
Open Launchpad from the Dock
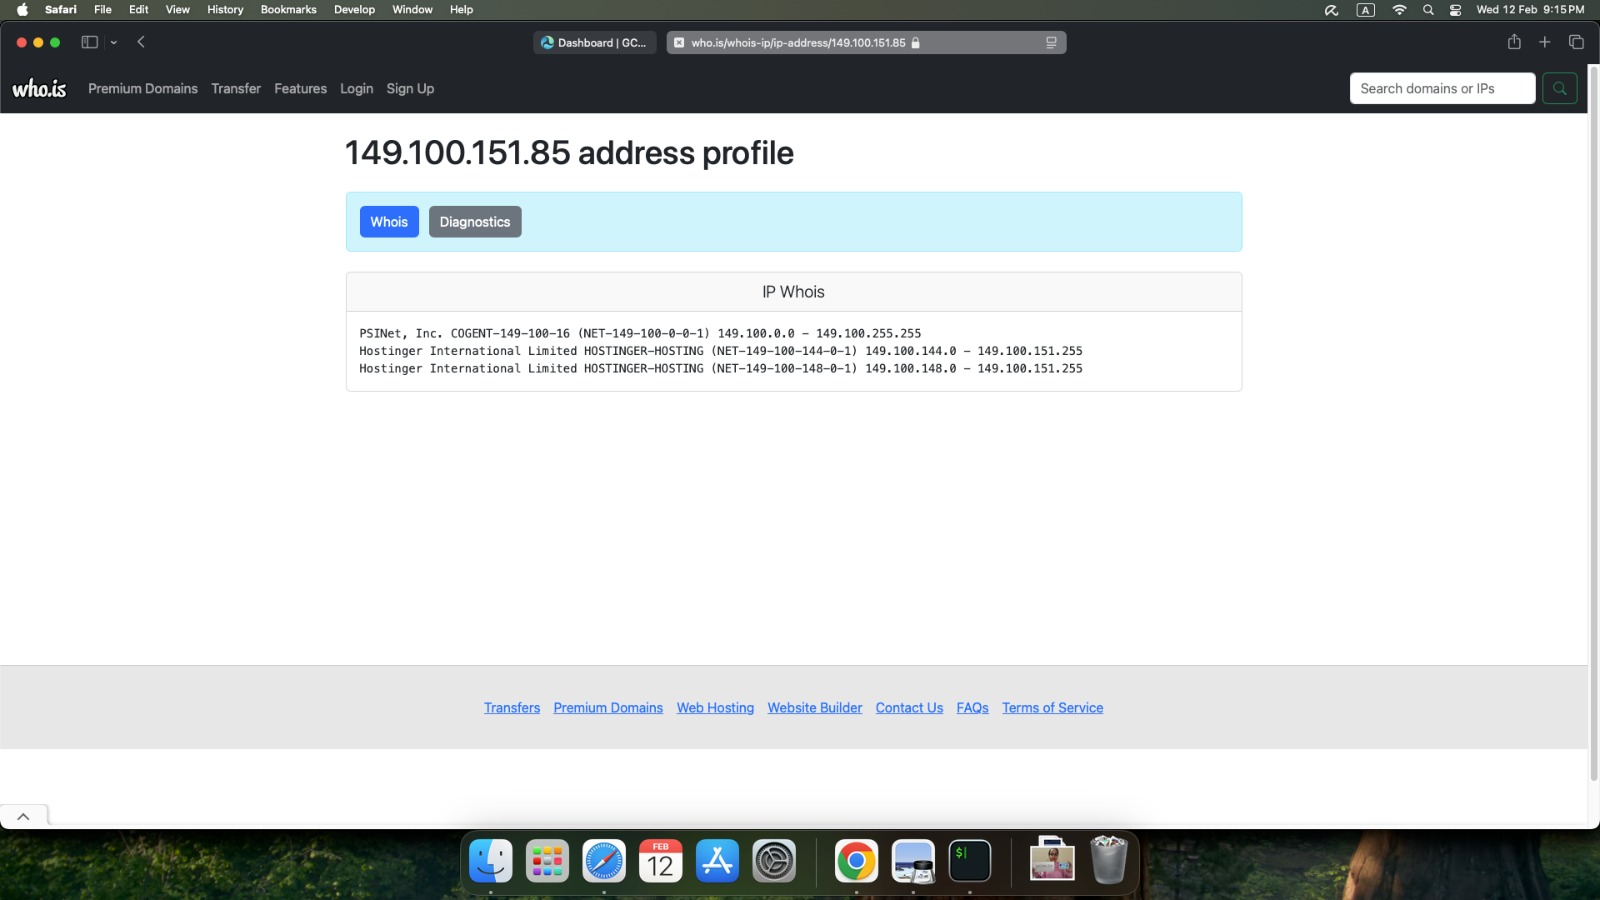547,861
